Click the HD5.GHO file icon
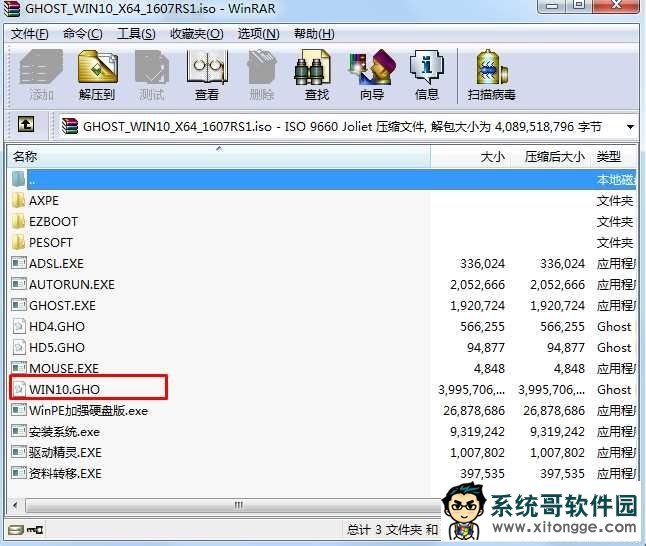The height and width of the screenshot is (546, 646). point(19,347)
